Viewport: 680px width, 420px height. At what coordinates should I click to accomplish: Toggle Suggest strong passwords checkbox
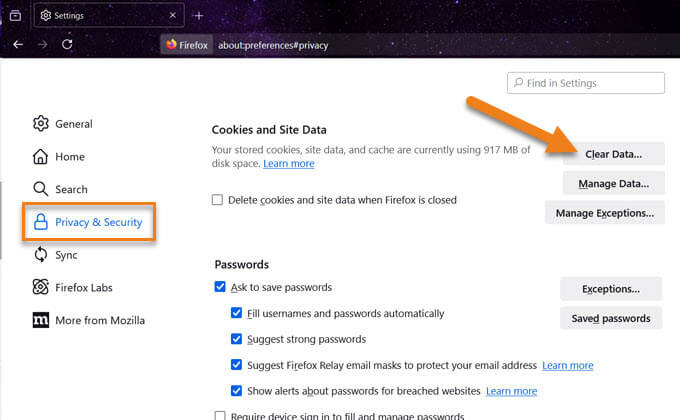(x=236, y=339)
